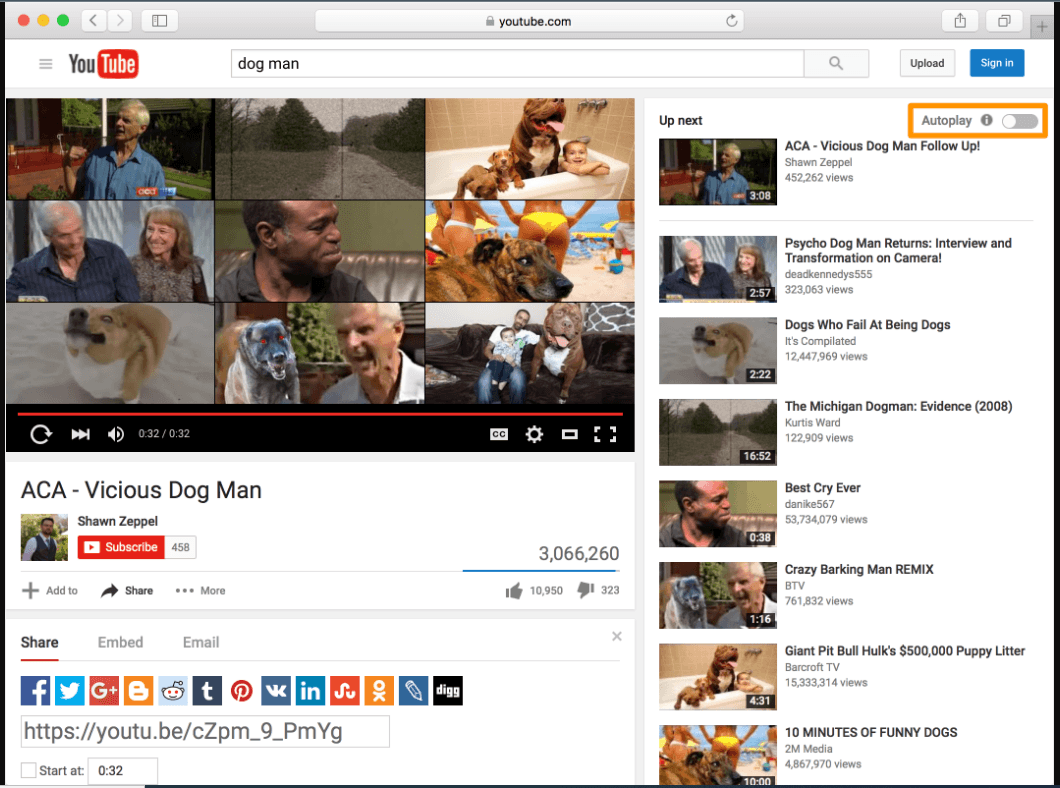
Task: Switch to the Embed tab
Action: tap(120, 642)
